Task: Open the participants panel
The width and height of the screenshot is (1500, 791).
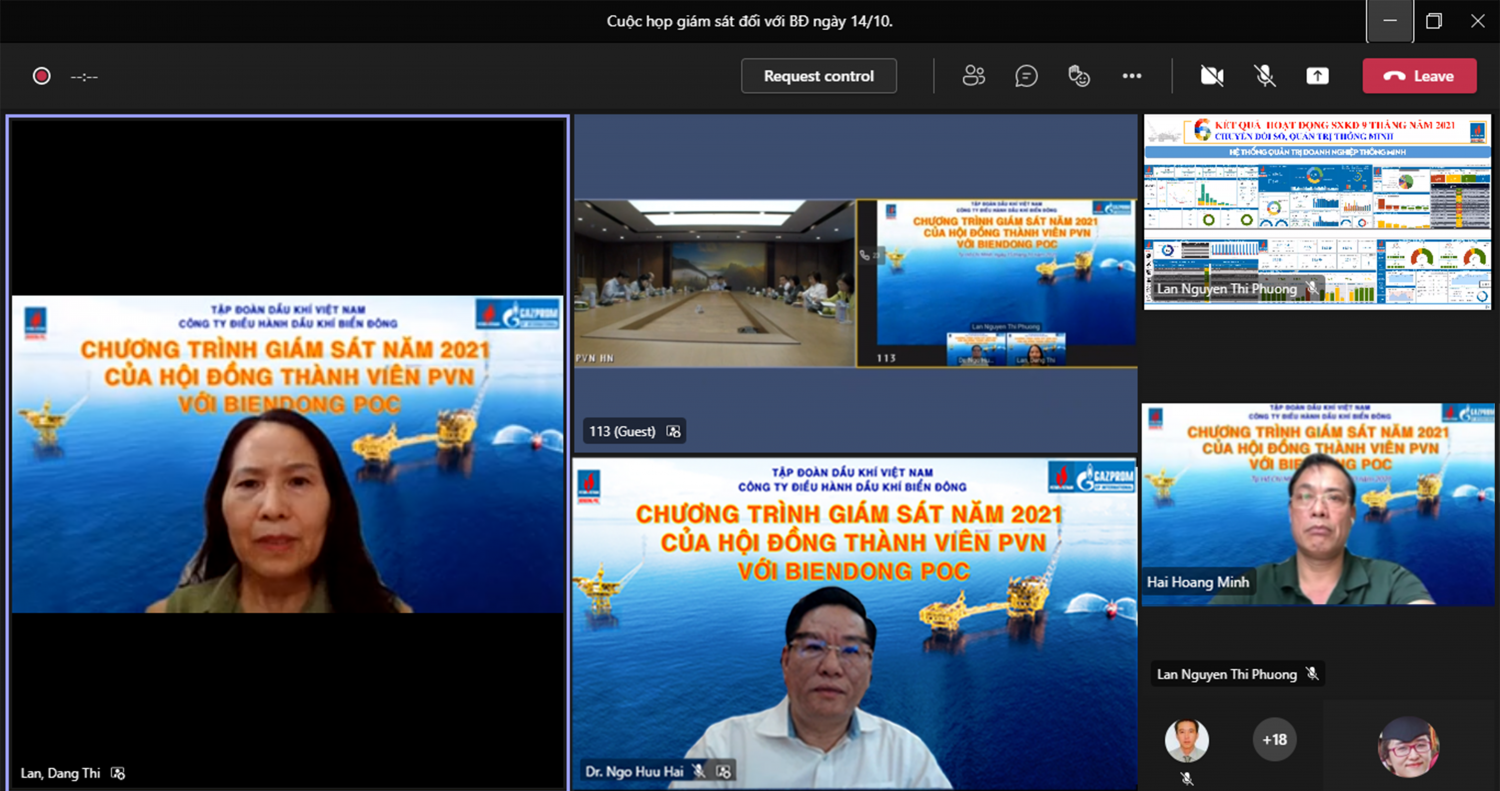Action: click(973, 76)
